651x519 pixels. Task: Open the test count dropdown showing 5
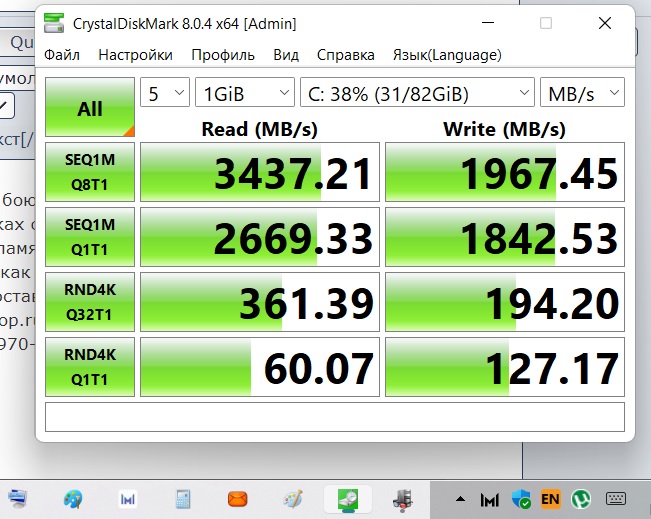165,92
